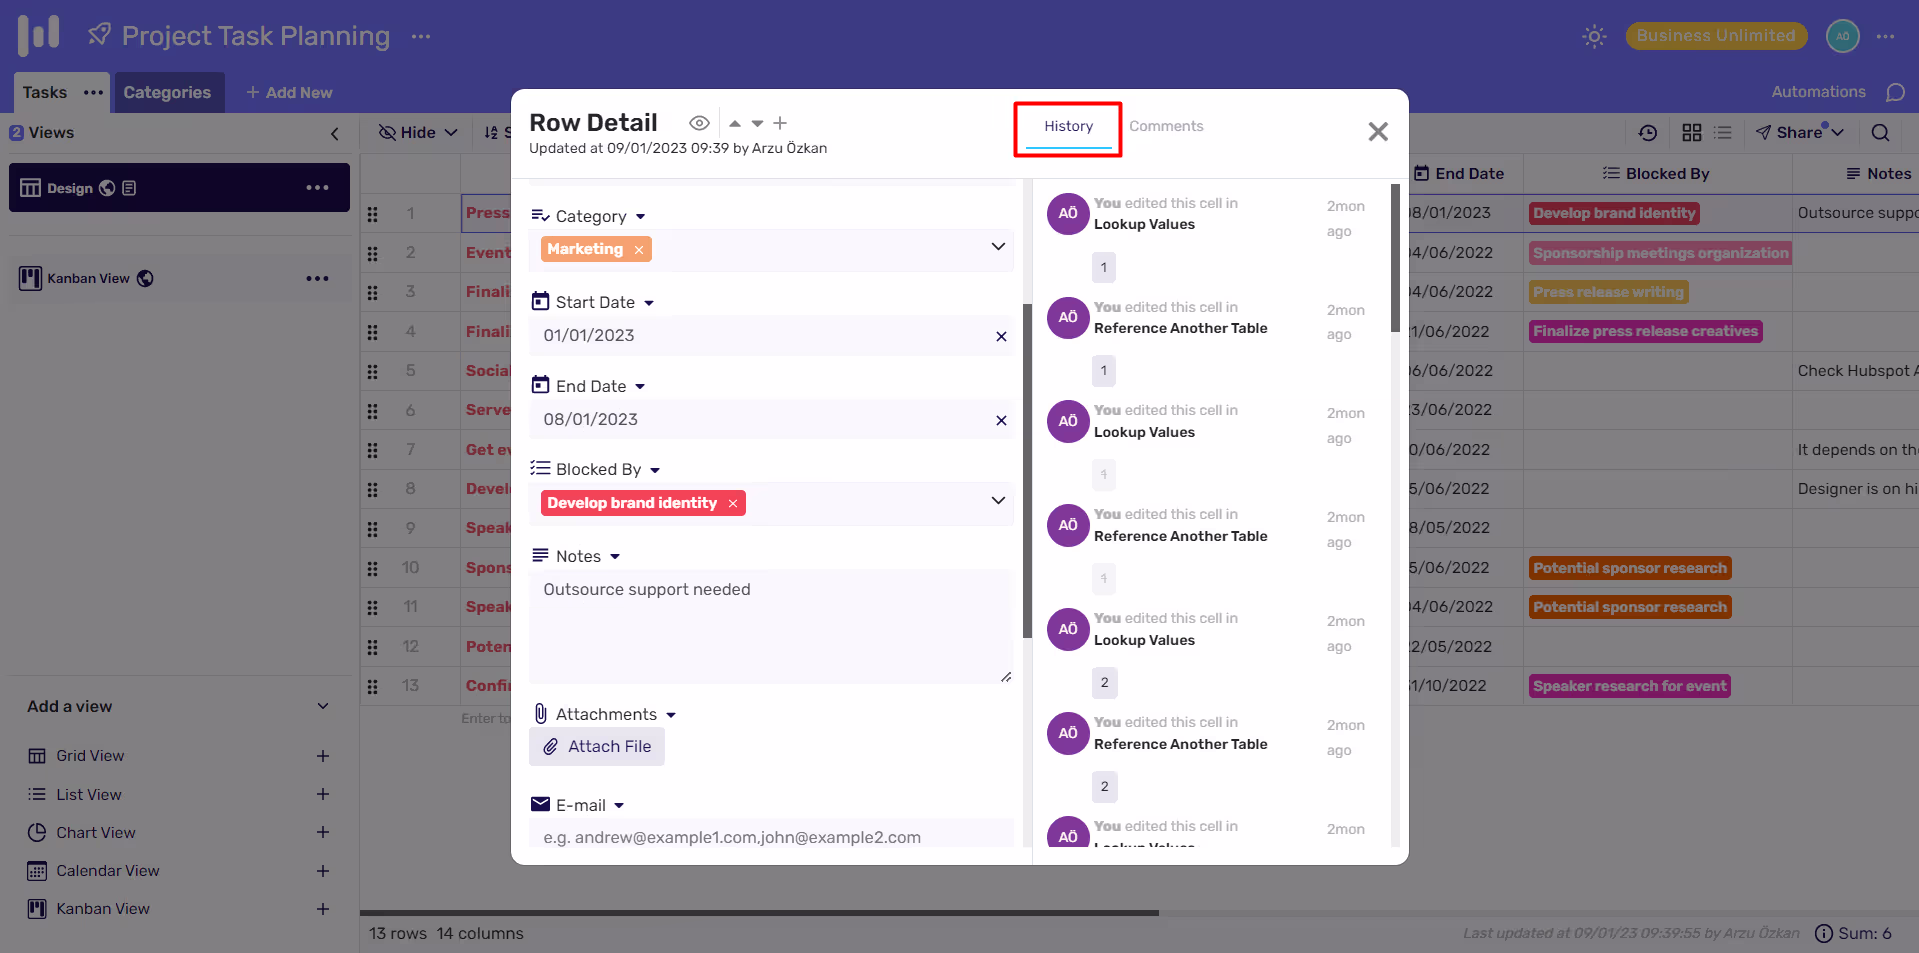Add a Calendar View with plus icon

[x=323, y=871]
